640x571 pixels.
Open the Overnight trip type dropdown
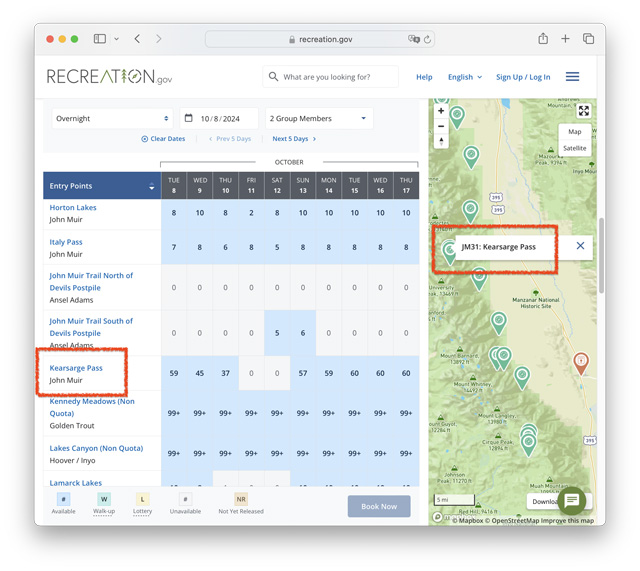click(x=112, y=118)
